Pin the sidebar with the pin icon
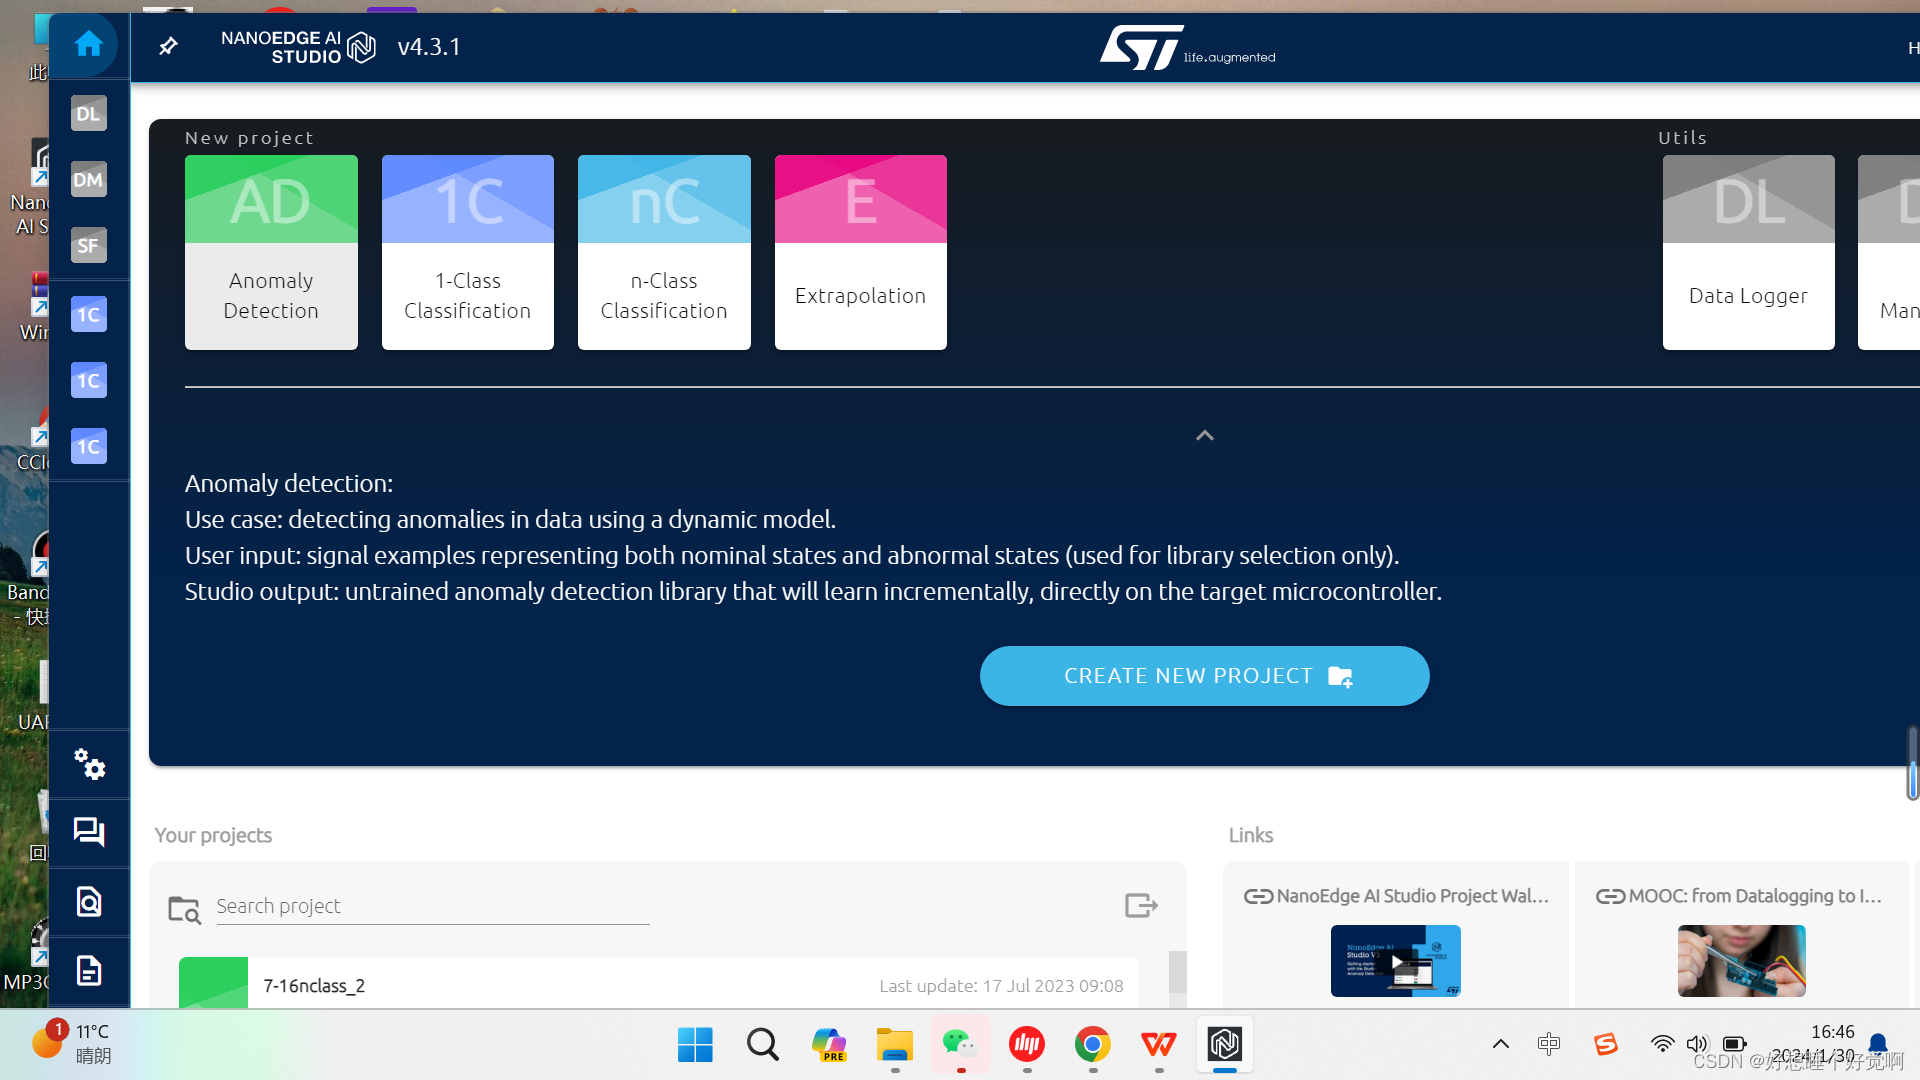The height and width of the screenshot is (1080, 1920). click(168, 46)
